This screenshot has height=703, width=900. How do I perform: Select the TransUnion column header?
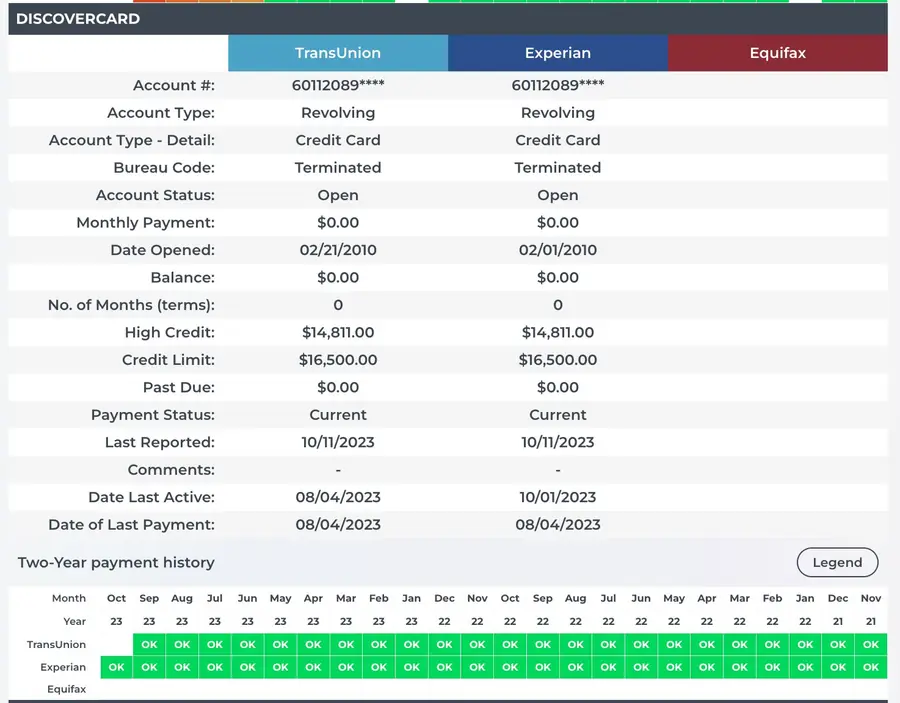(x=338, y=53)
